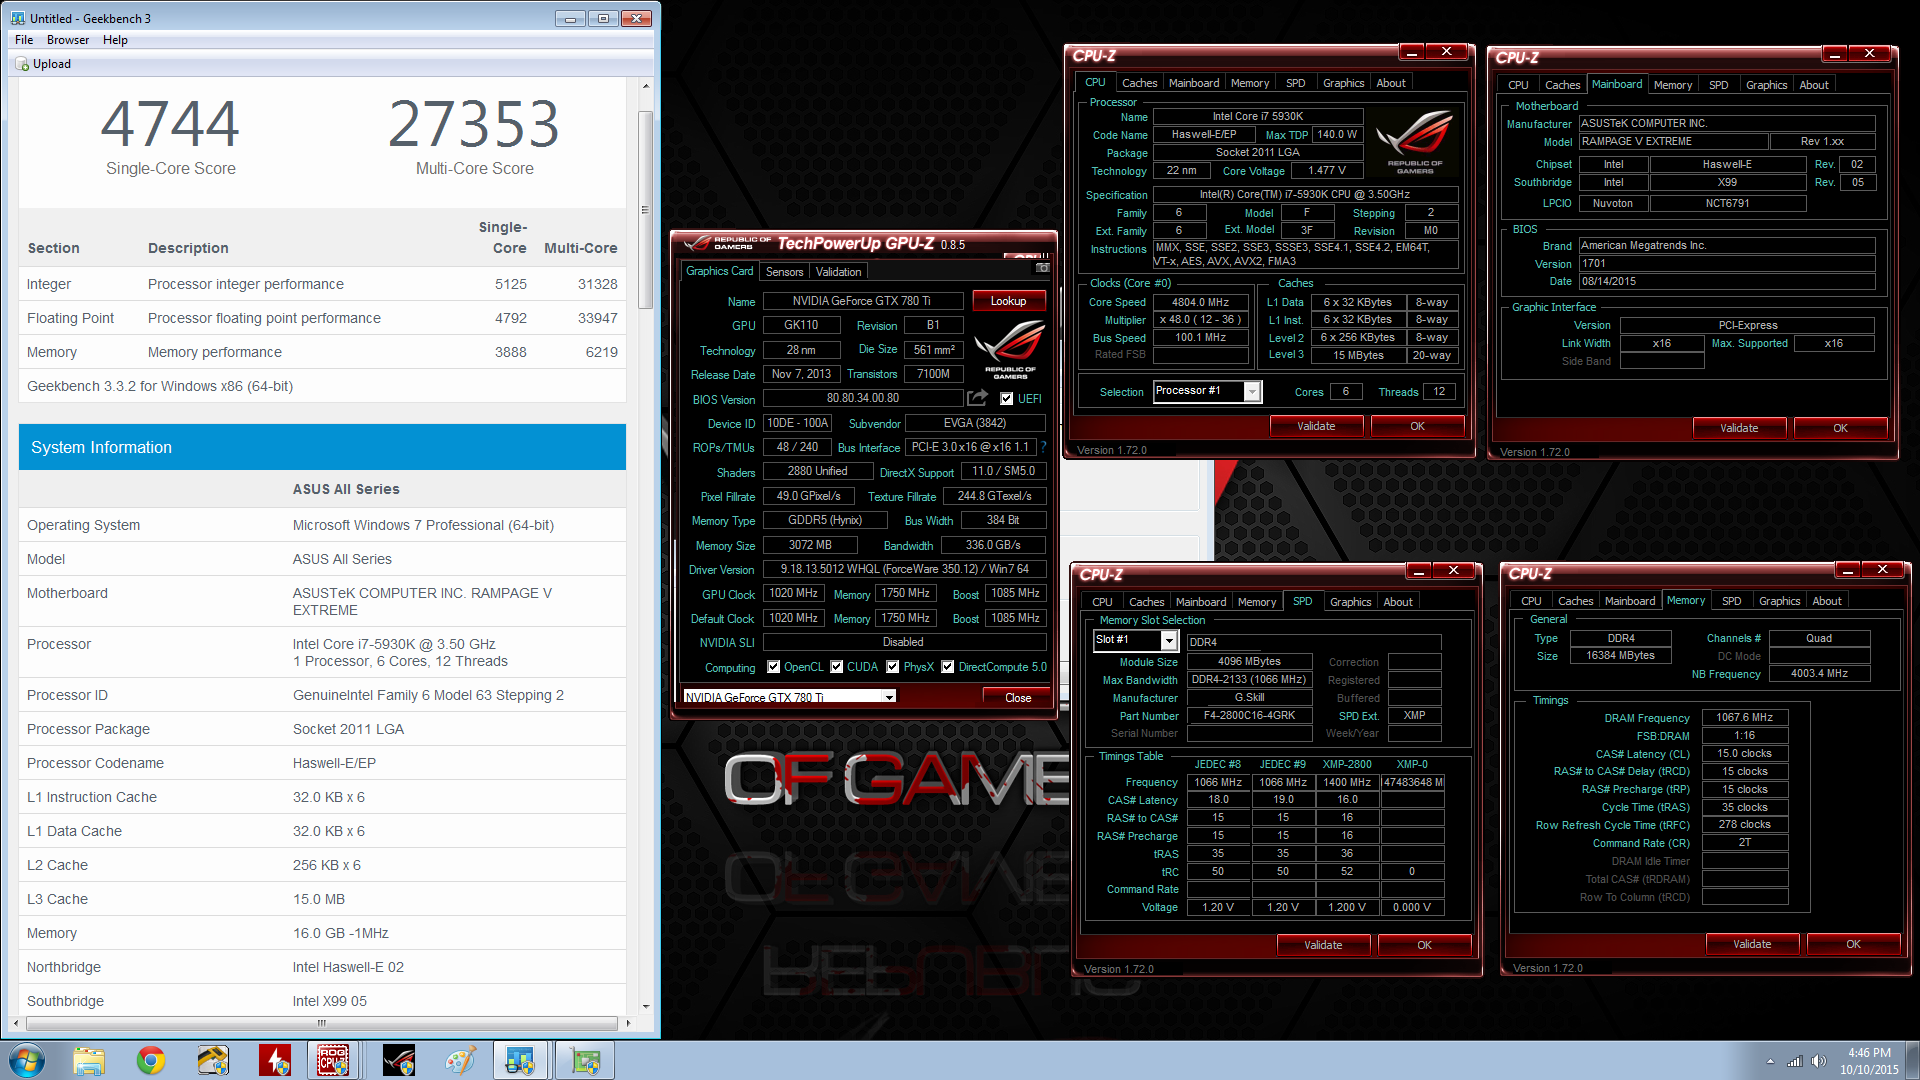This screenshot has width=1920, height=1080.
Task: Click BIOS save/share arrow icon in GPU-Z
Action: pyautogui.click(x=977, y=398)
